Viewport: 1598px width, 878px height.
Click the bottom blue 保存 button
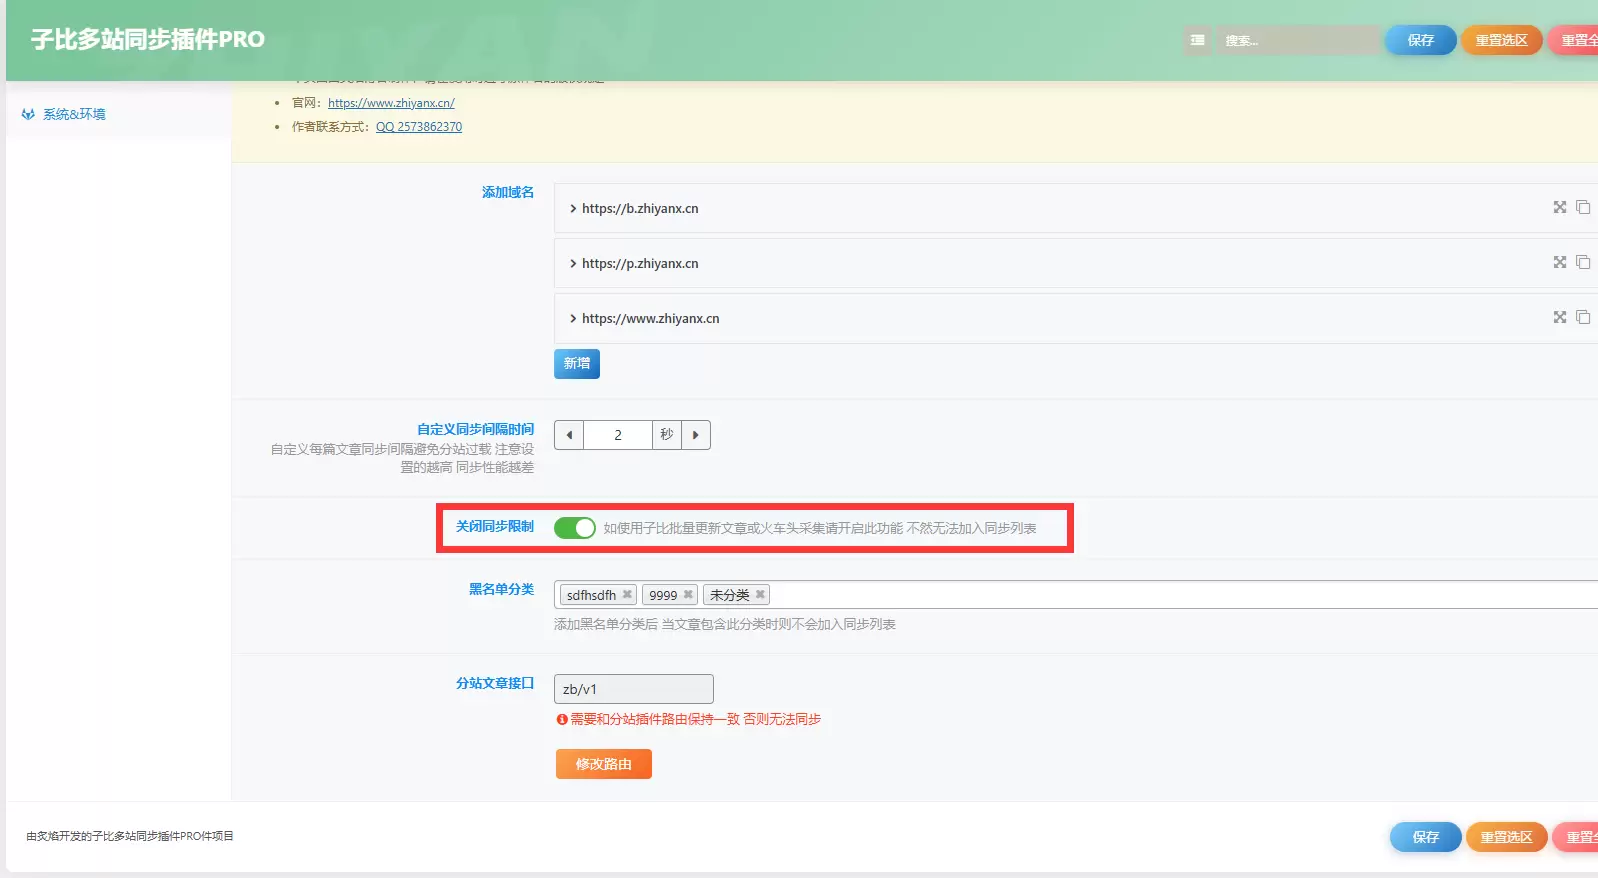(1426, 837)
